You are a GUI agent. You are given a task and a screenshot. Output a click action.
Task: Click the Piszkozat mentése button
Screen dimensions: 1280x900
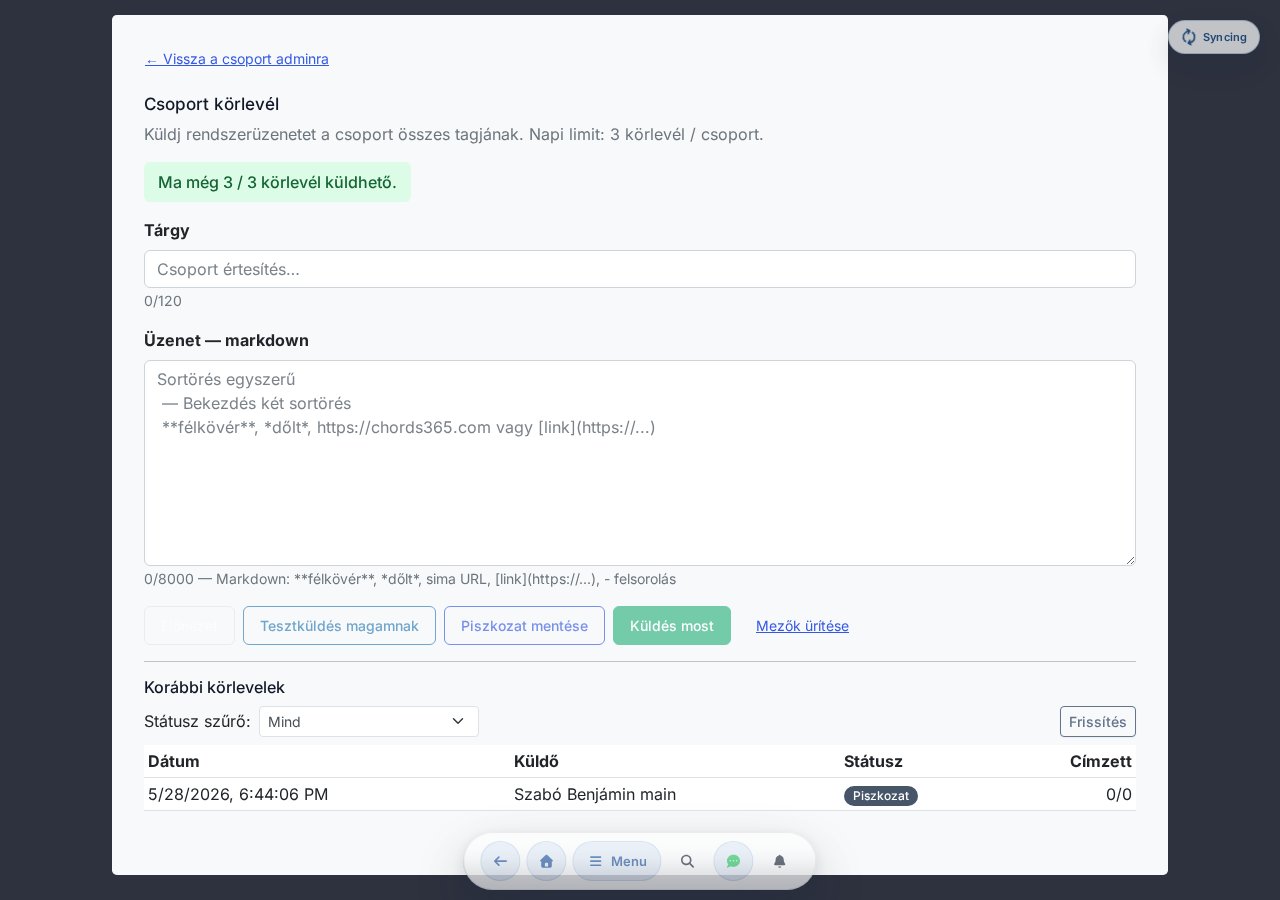tap(524, 626)
